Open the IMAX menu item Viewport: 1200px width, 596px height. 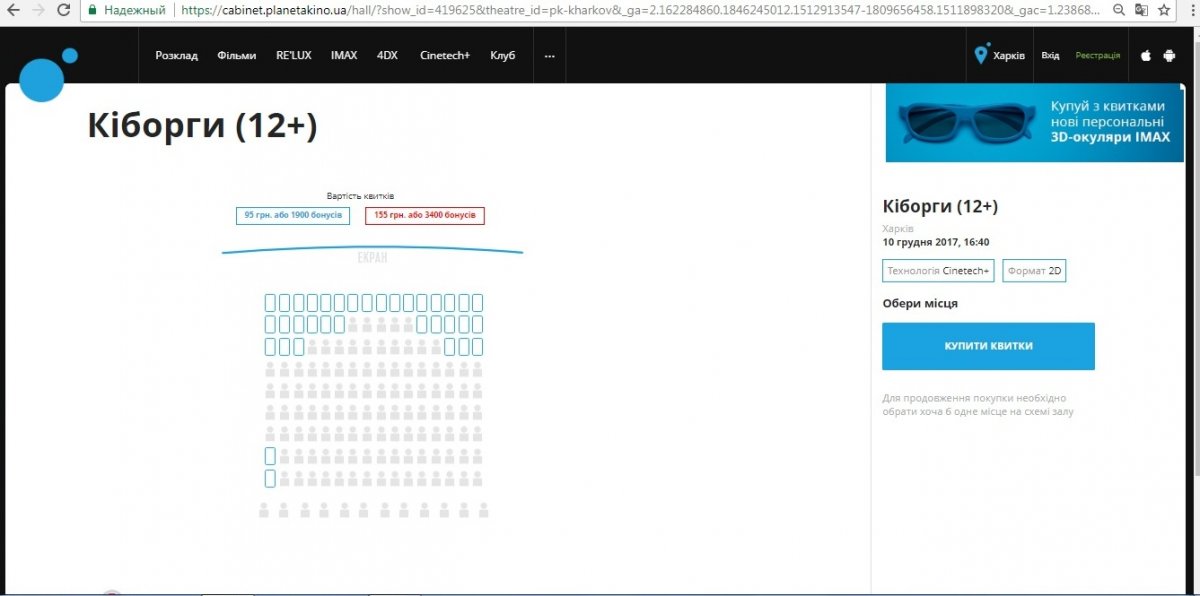344,56
